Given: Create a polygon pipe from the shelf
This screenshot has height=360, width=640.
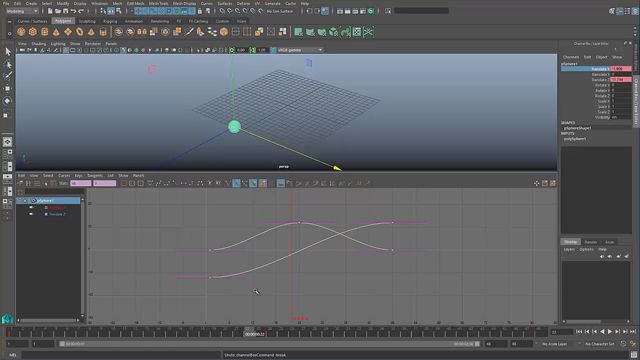Looking at the screenshot, I should click(103, 32).
